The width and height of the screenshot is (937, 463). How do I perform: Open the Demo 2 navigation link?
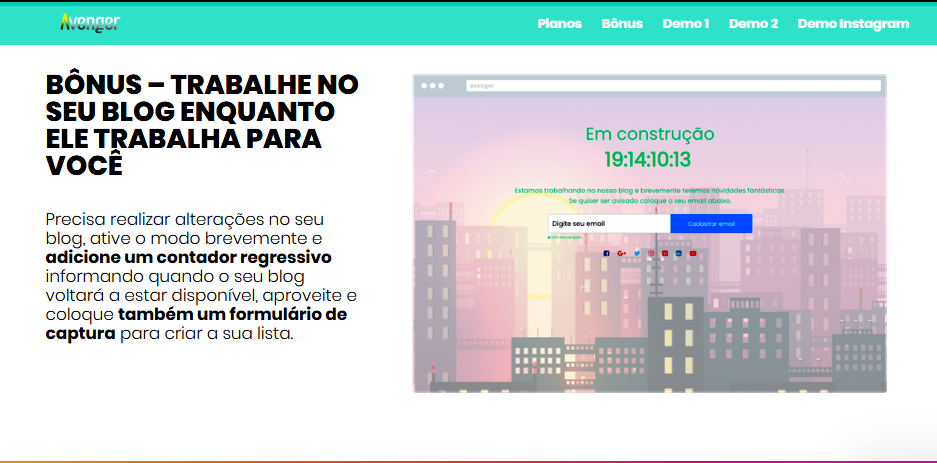click(753, 24)
